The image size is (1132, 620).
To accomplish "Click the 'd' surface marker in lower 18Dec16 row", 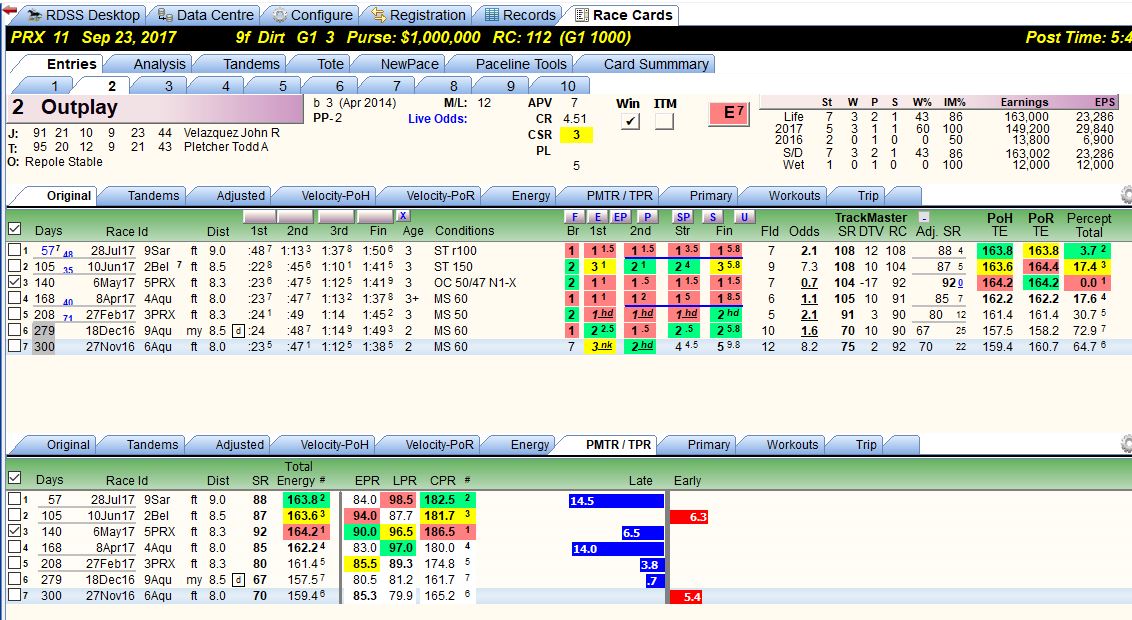I will click(x=238, y=580).
